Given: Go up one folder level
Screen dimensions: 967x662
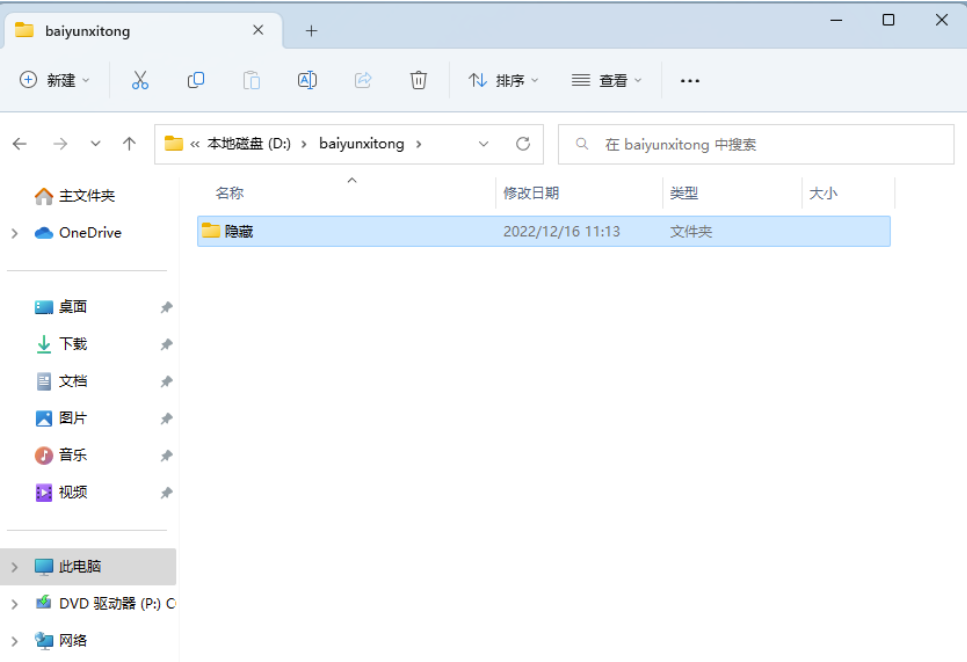Looking at the screenshot, I should pos(129,144).
